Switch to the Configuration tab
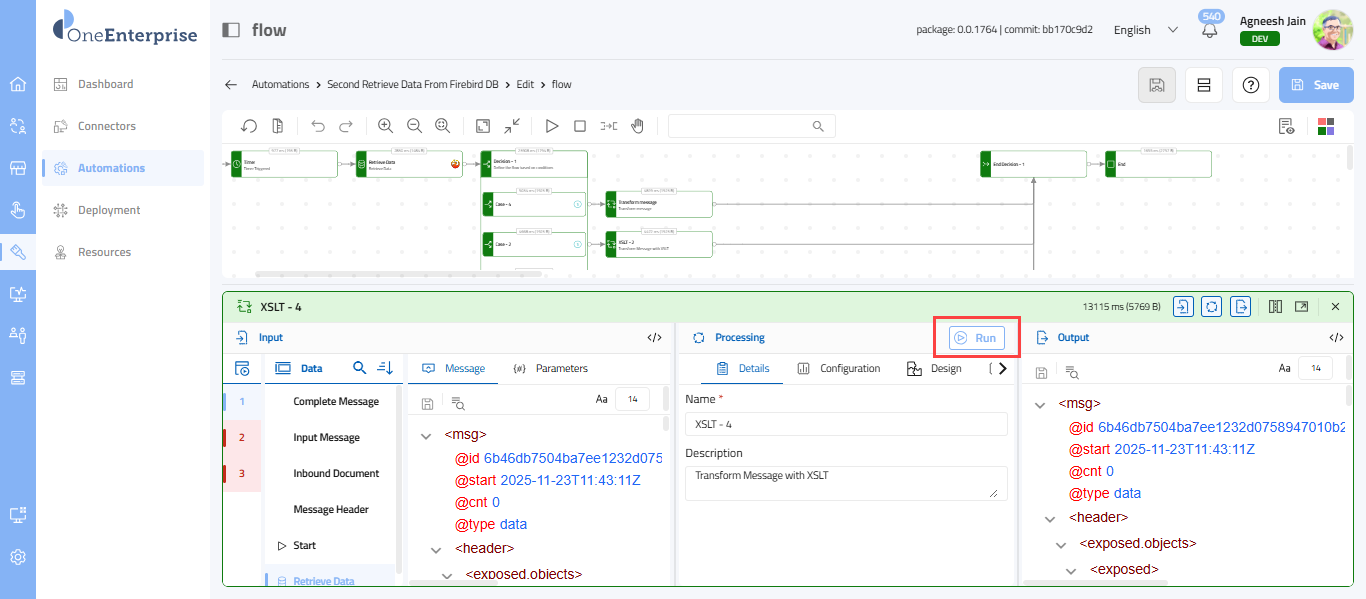The image size is (1366, 599). pos(838,368)
